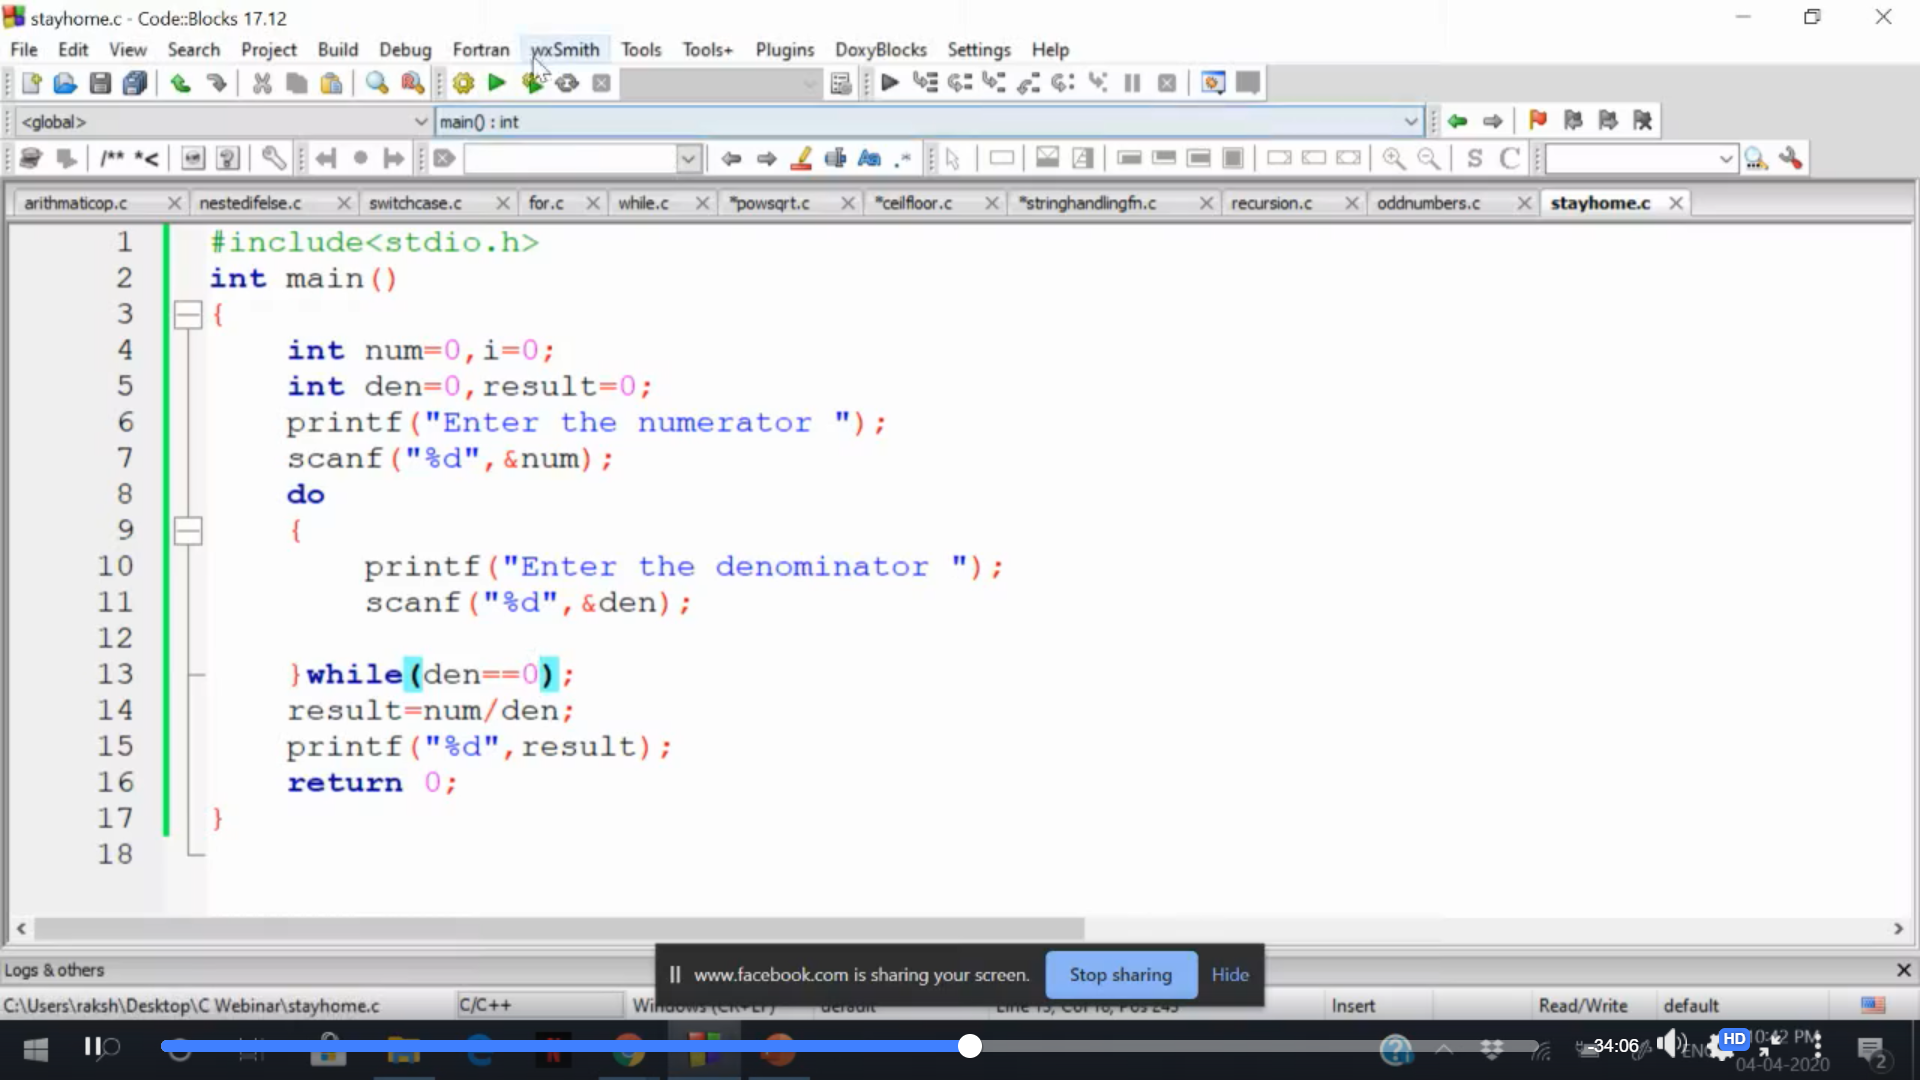1920x1080 pixels.
Task: Open the <global> scope dropdown
Action: tap(421, 122)
